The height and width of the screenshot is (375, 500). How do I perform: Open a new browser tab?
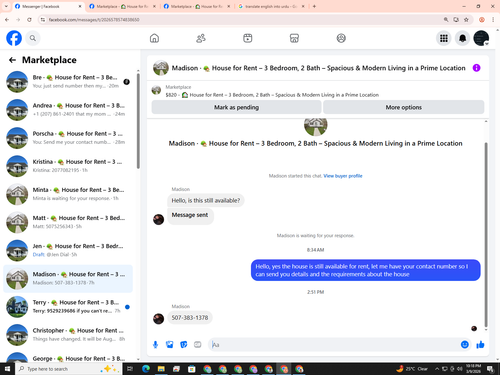pos(314,6)
